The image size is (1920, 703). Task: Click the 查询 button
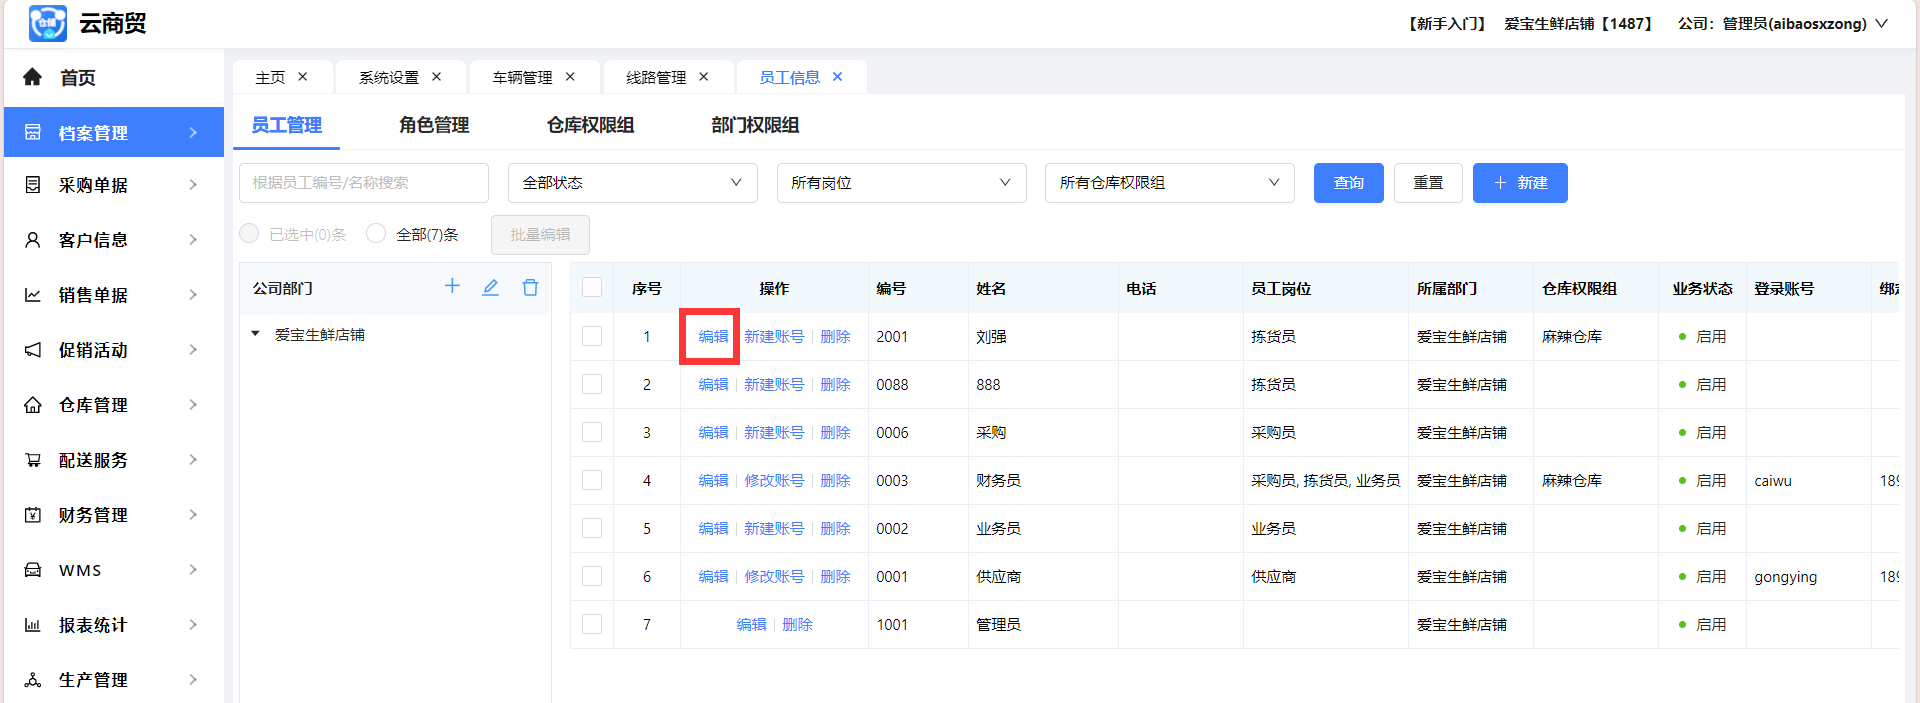[x=1348, y=183]
